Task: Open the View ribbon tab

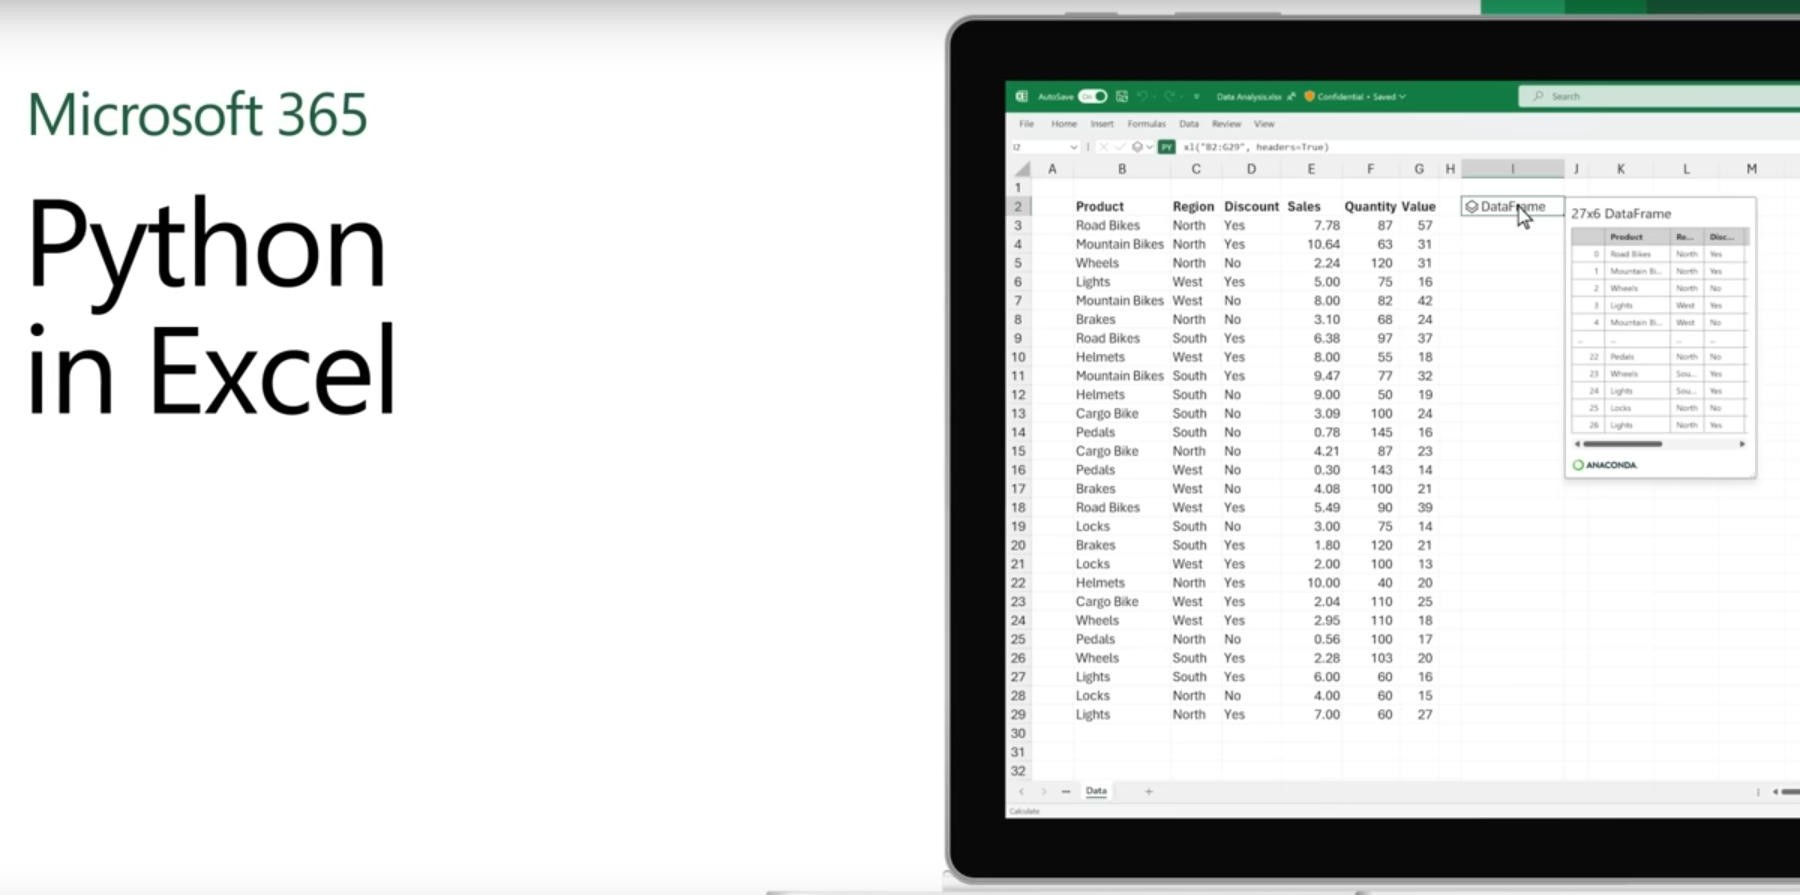Action: coord(1264,124)
